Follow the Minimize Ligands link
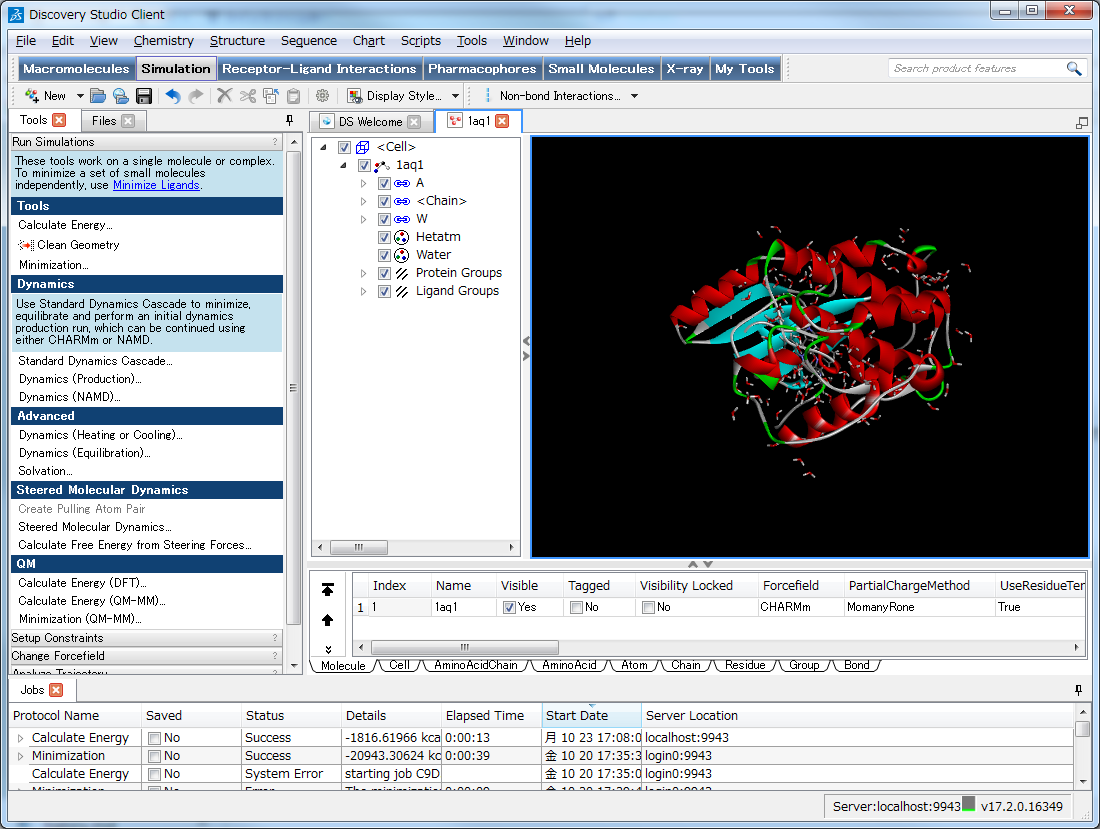Image resolution: width=1100 pixels, height=829 pixels. tap(155, 185)
